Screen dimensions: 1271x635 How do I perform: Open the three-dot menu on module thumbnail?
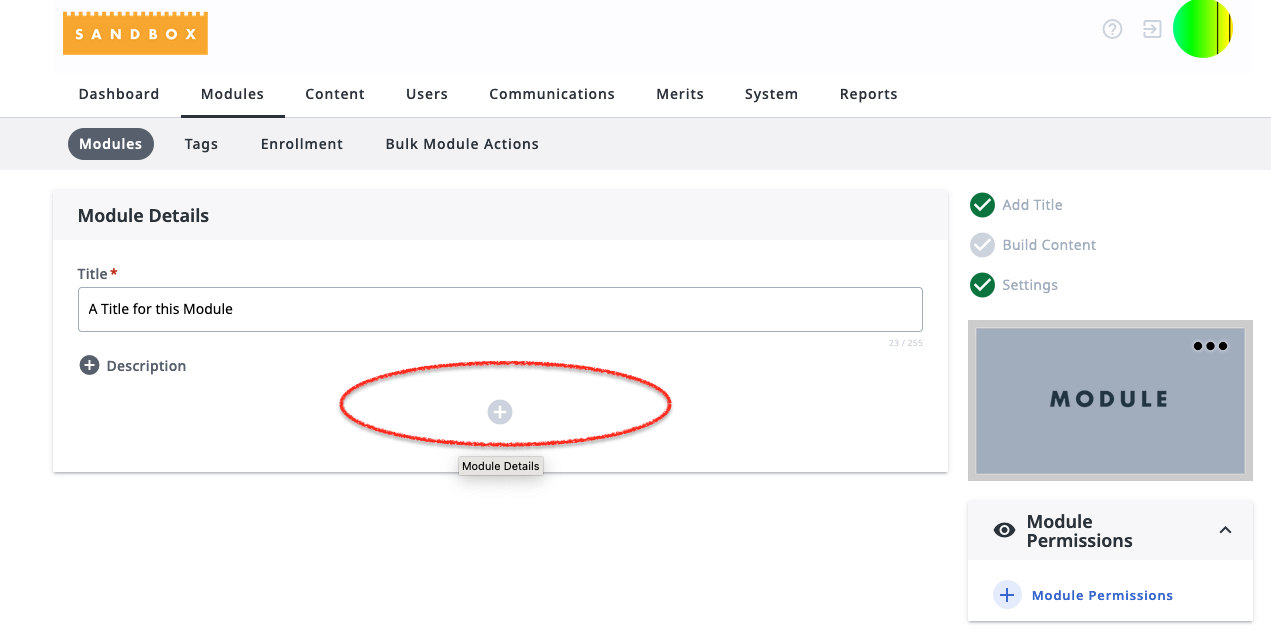[1210, 346]
